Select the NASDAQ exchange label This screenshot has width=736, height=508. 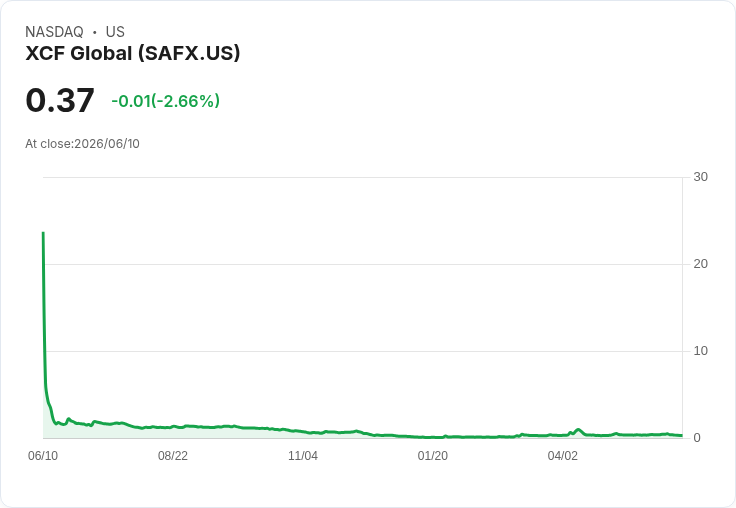(x=54, y=32)
